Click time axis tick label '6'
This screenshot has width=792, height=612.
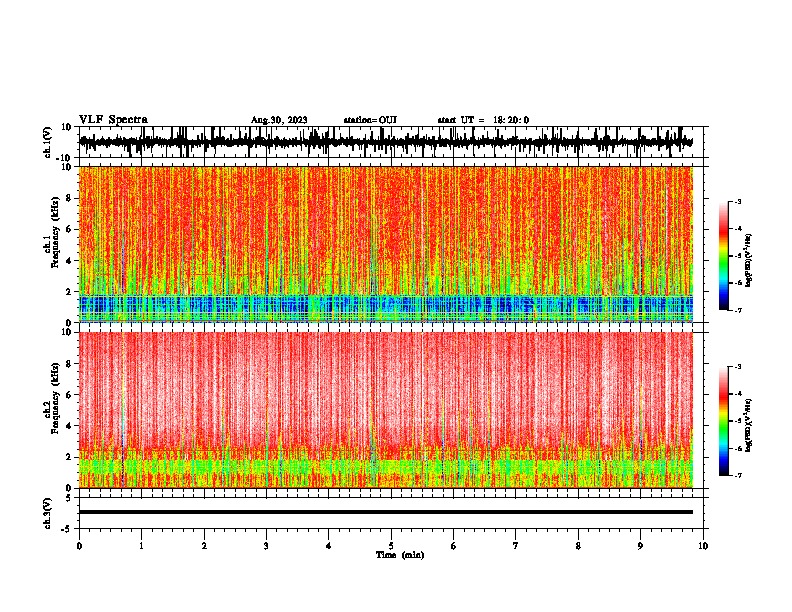[x=454, y=546]
